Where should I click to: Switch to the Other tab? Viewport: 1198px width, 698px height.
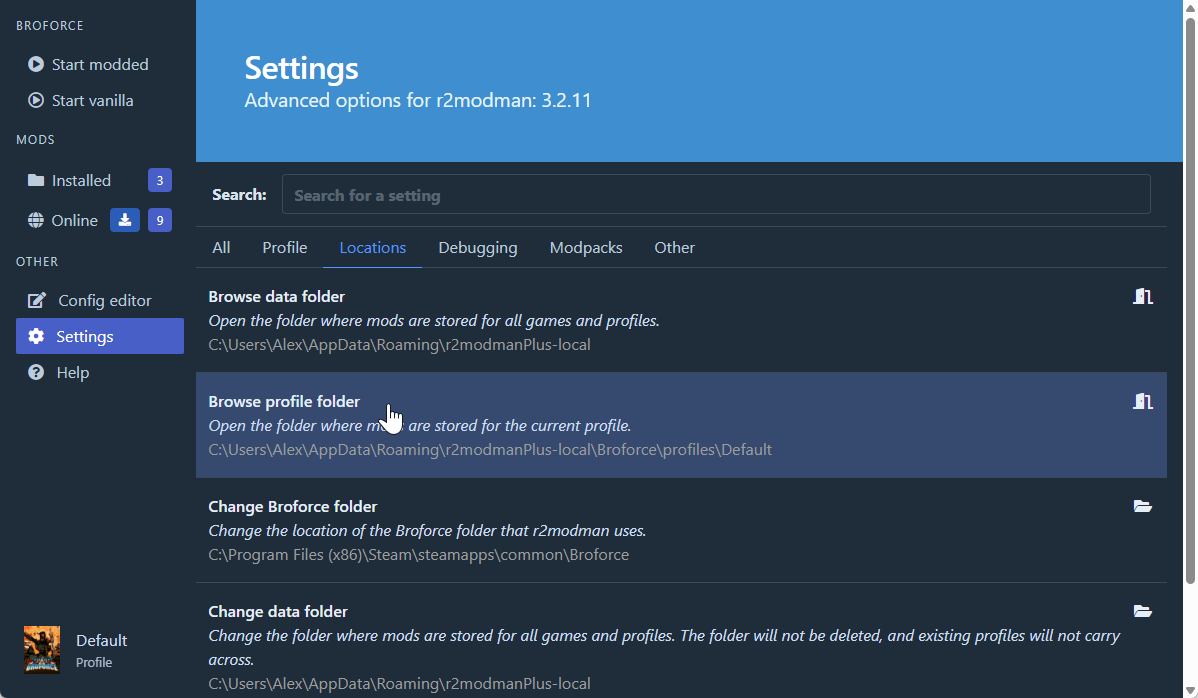[674, 247]
